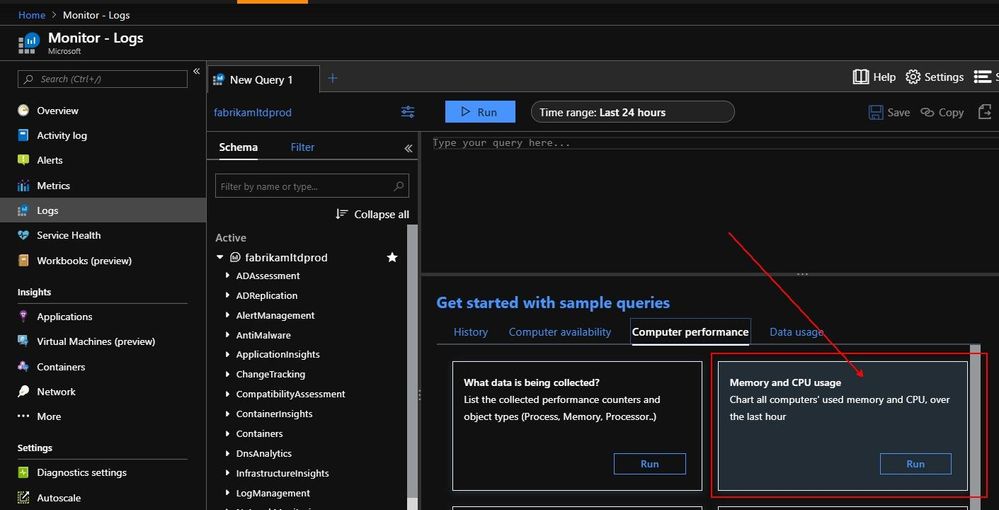Select the Computer performance tab

690,332
